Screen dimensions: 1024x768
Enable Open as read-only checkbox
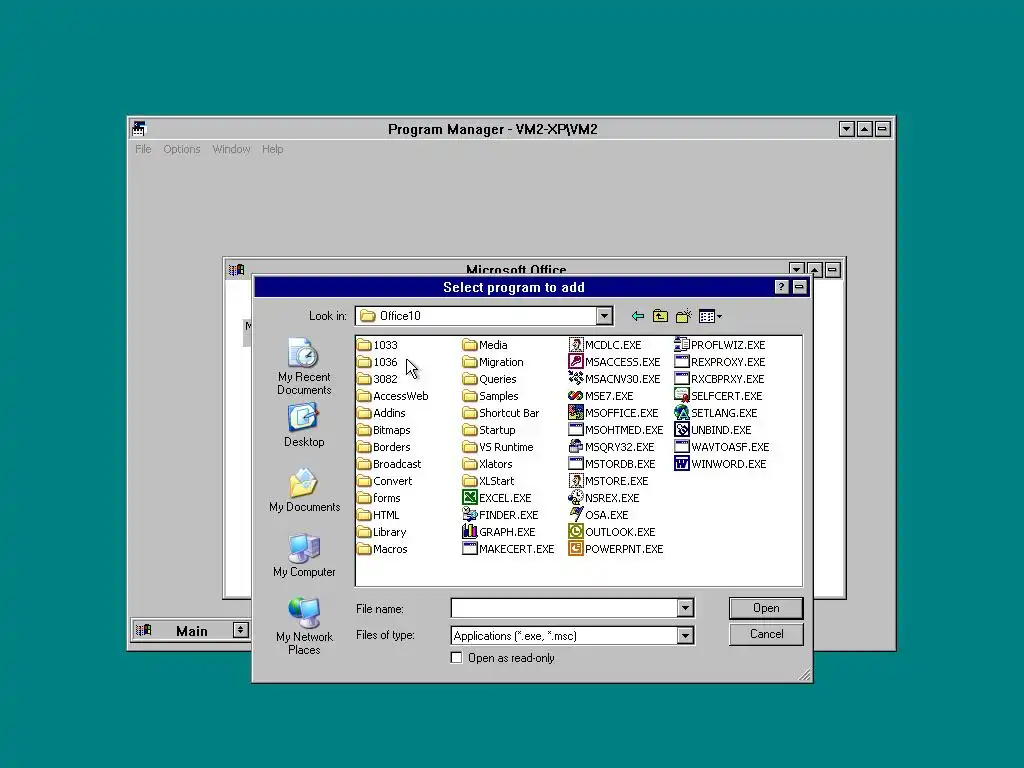(x=456, y=658)
